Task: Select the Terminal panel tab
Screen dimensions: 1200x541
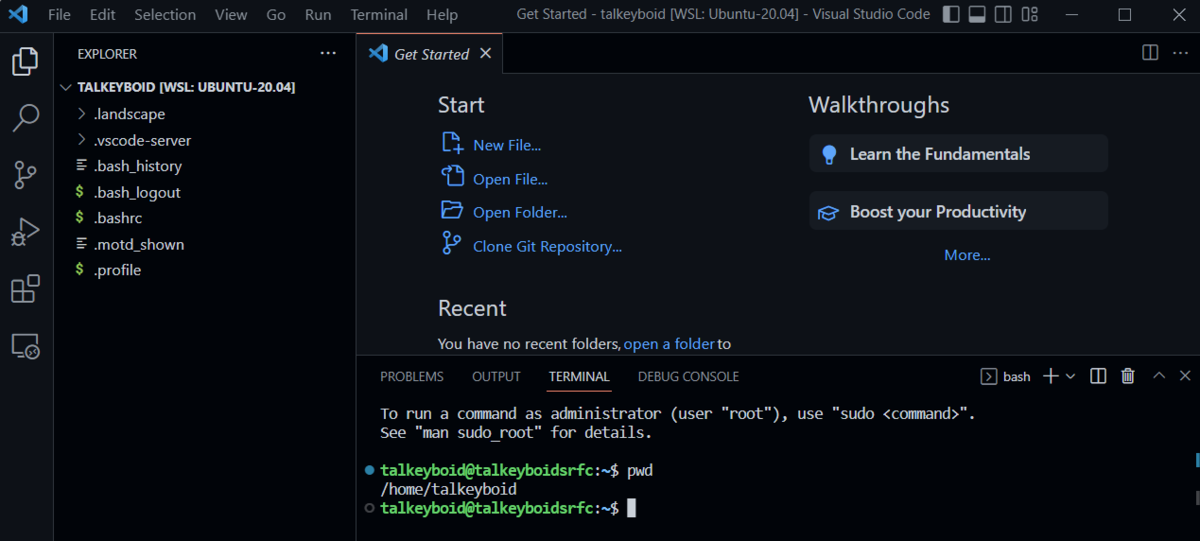Action: pos(579,376)
